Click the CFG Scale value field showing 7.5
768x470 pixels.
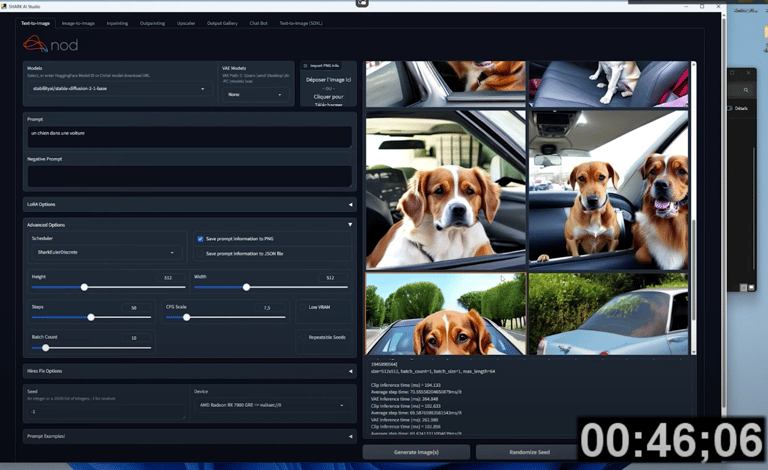[267, 308]
